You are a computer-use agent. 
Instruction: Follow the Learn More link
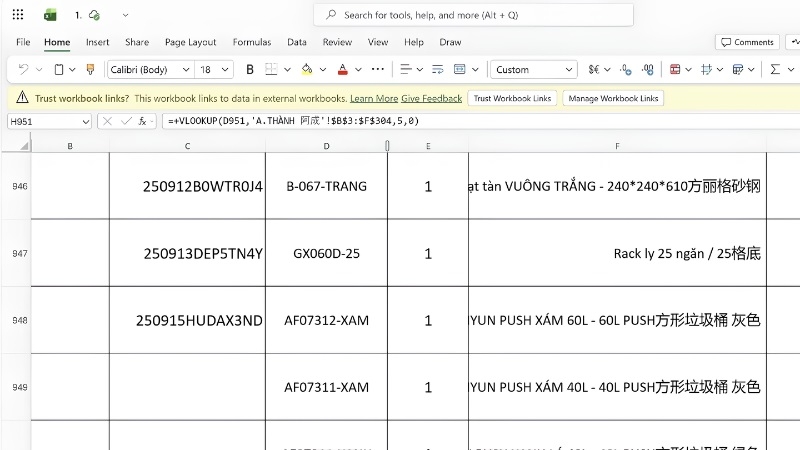click(374, 98)
